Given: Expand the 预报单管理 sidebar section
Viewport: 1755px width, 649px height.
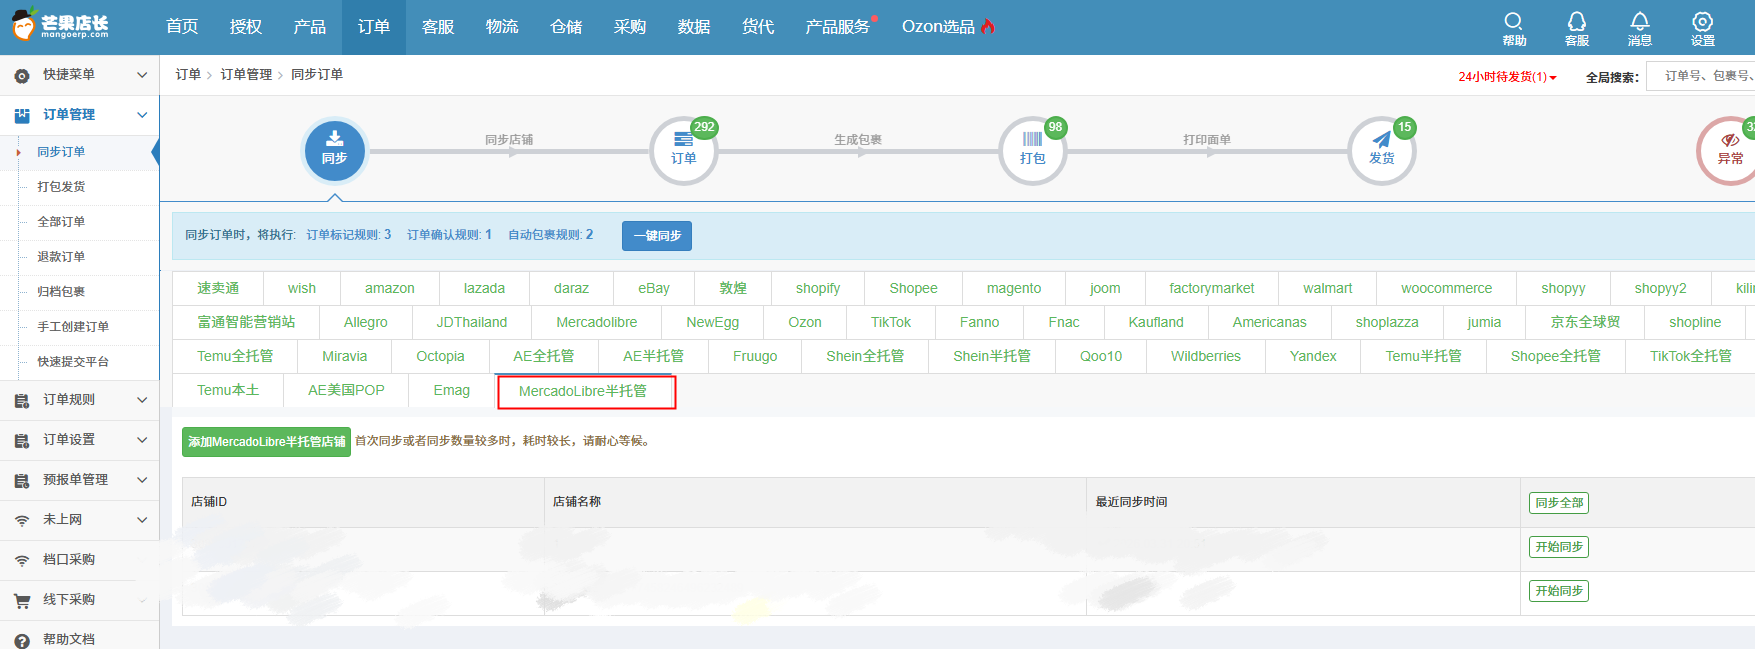Looking at the screenshot, I should point(80,480).
